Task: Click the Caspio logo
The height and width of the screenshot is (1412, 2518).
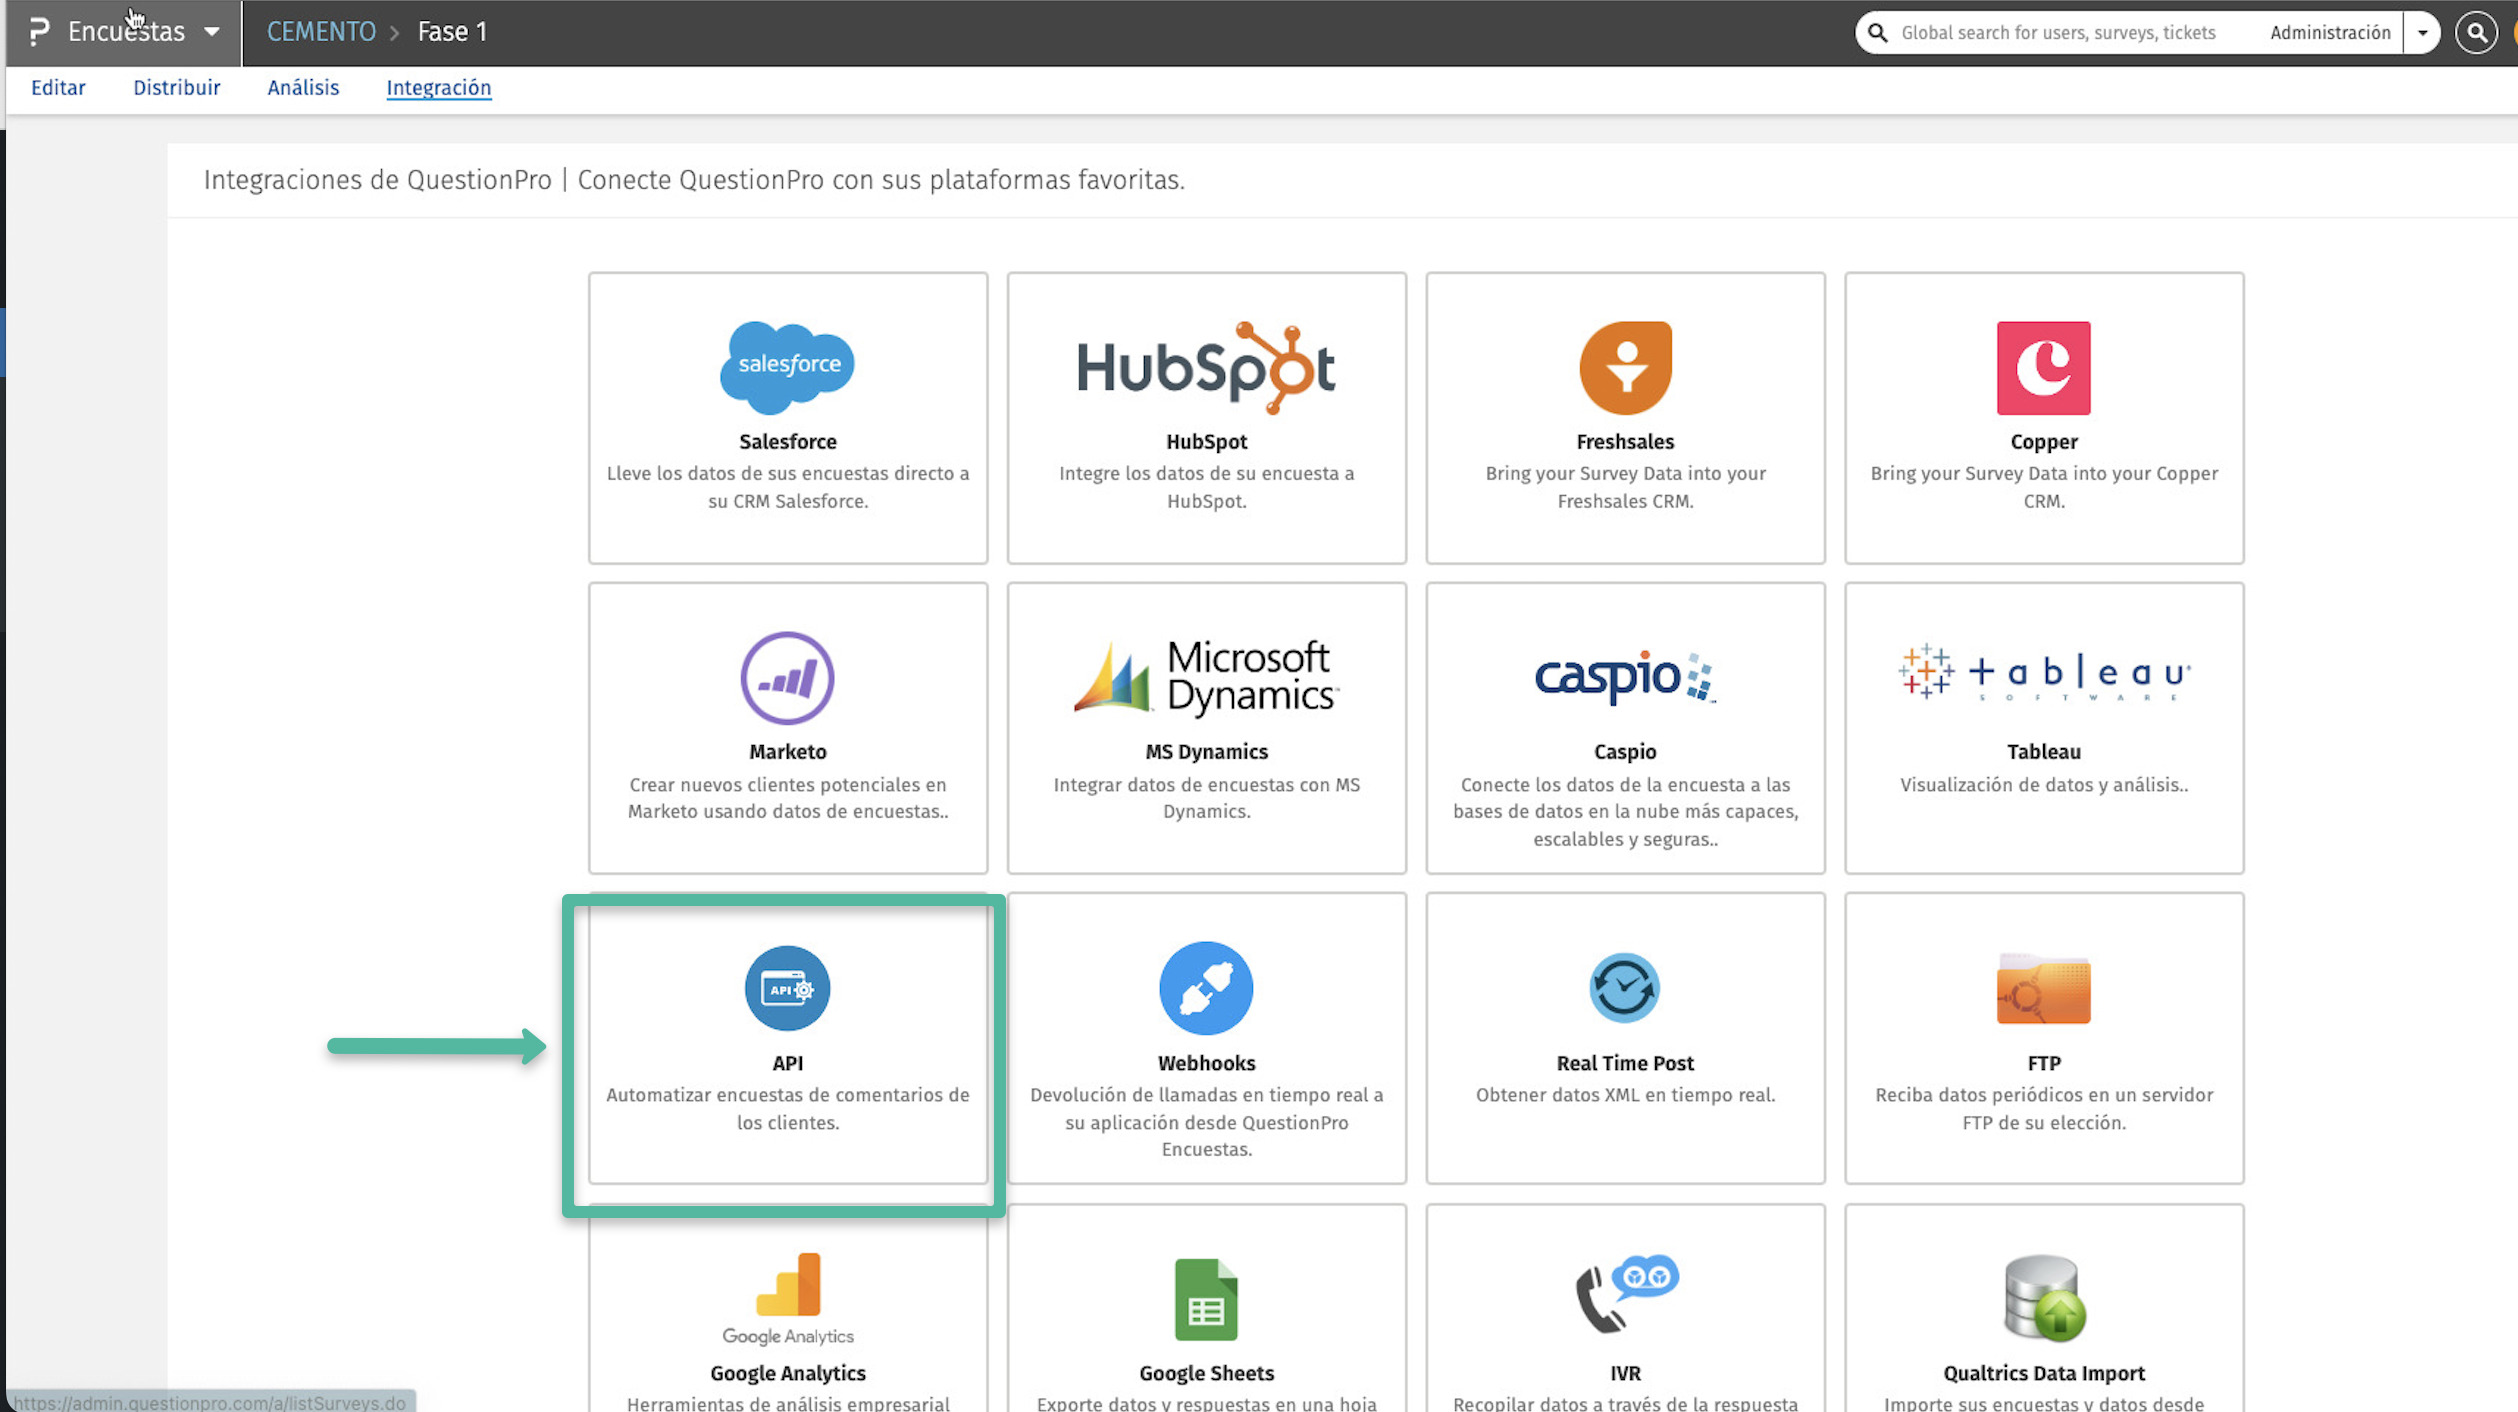Action: coord(1625,677)
